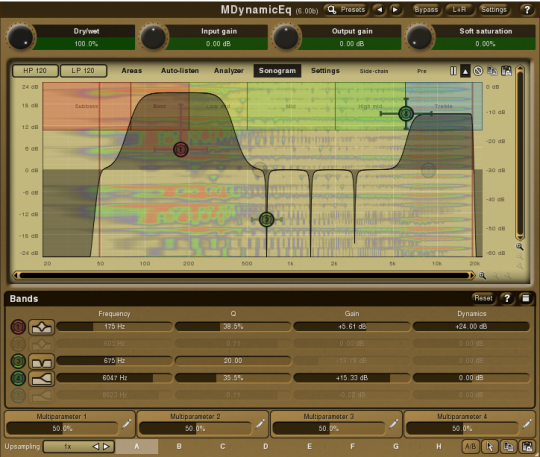Open band 4 filter type selector
The image size is (540, 457).
(x=41, y=378)
